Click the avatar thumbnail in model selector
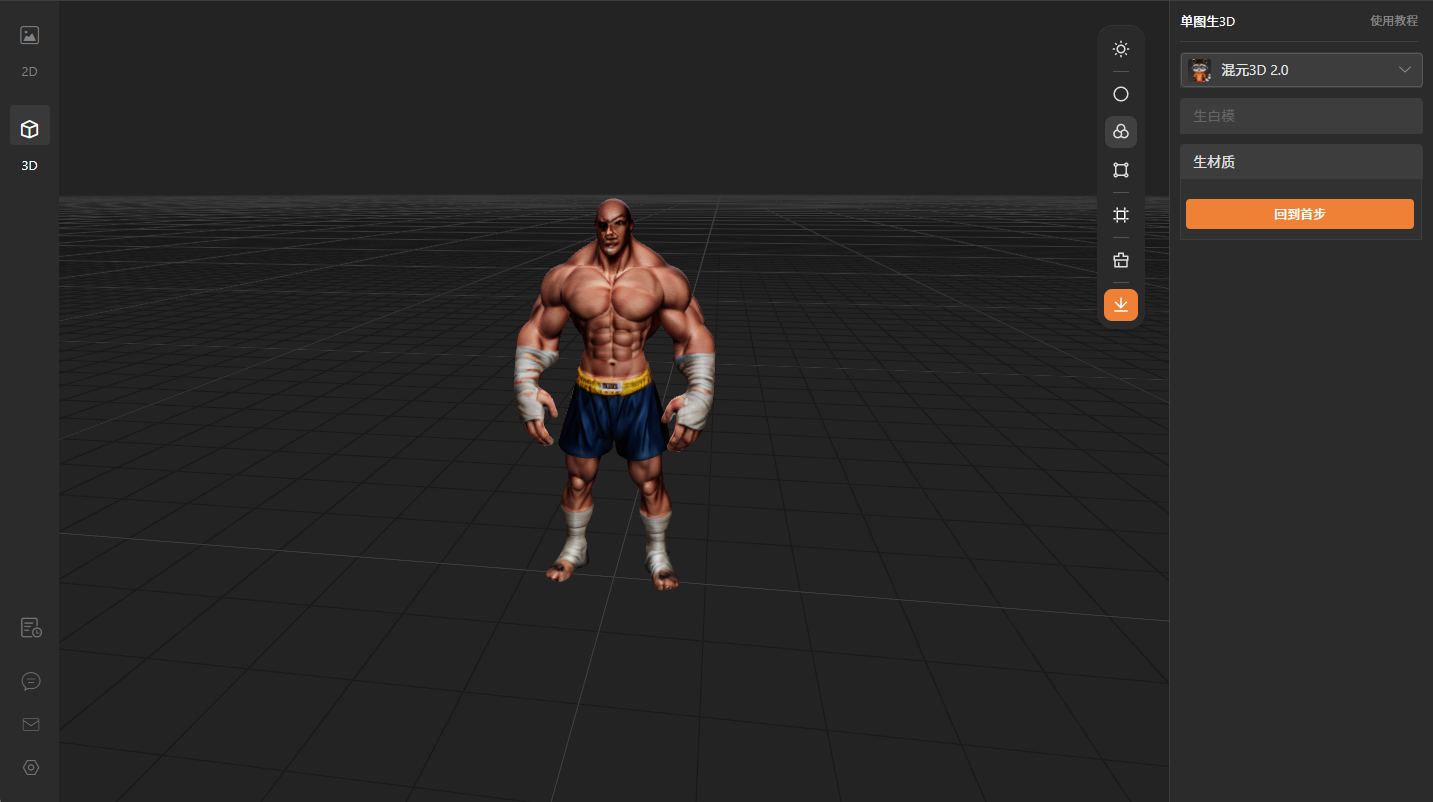Screen dimensions: 1433x802 click(x=1199, y=70)
